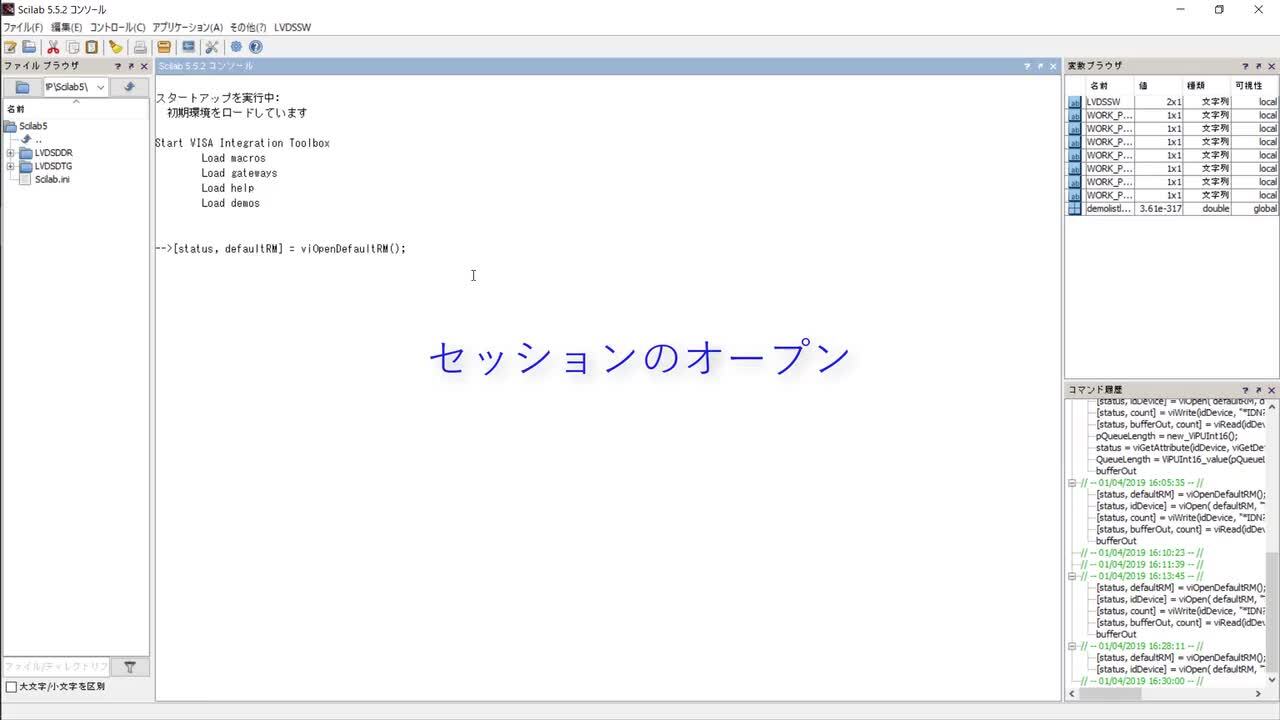Click the red scissors Cut icon
1280x720 pixels.
point(53,47)
